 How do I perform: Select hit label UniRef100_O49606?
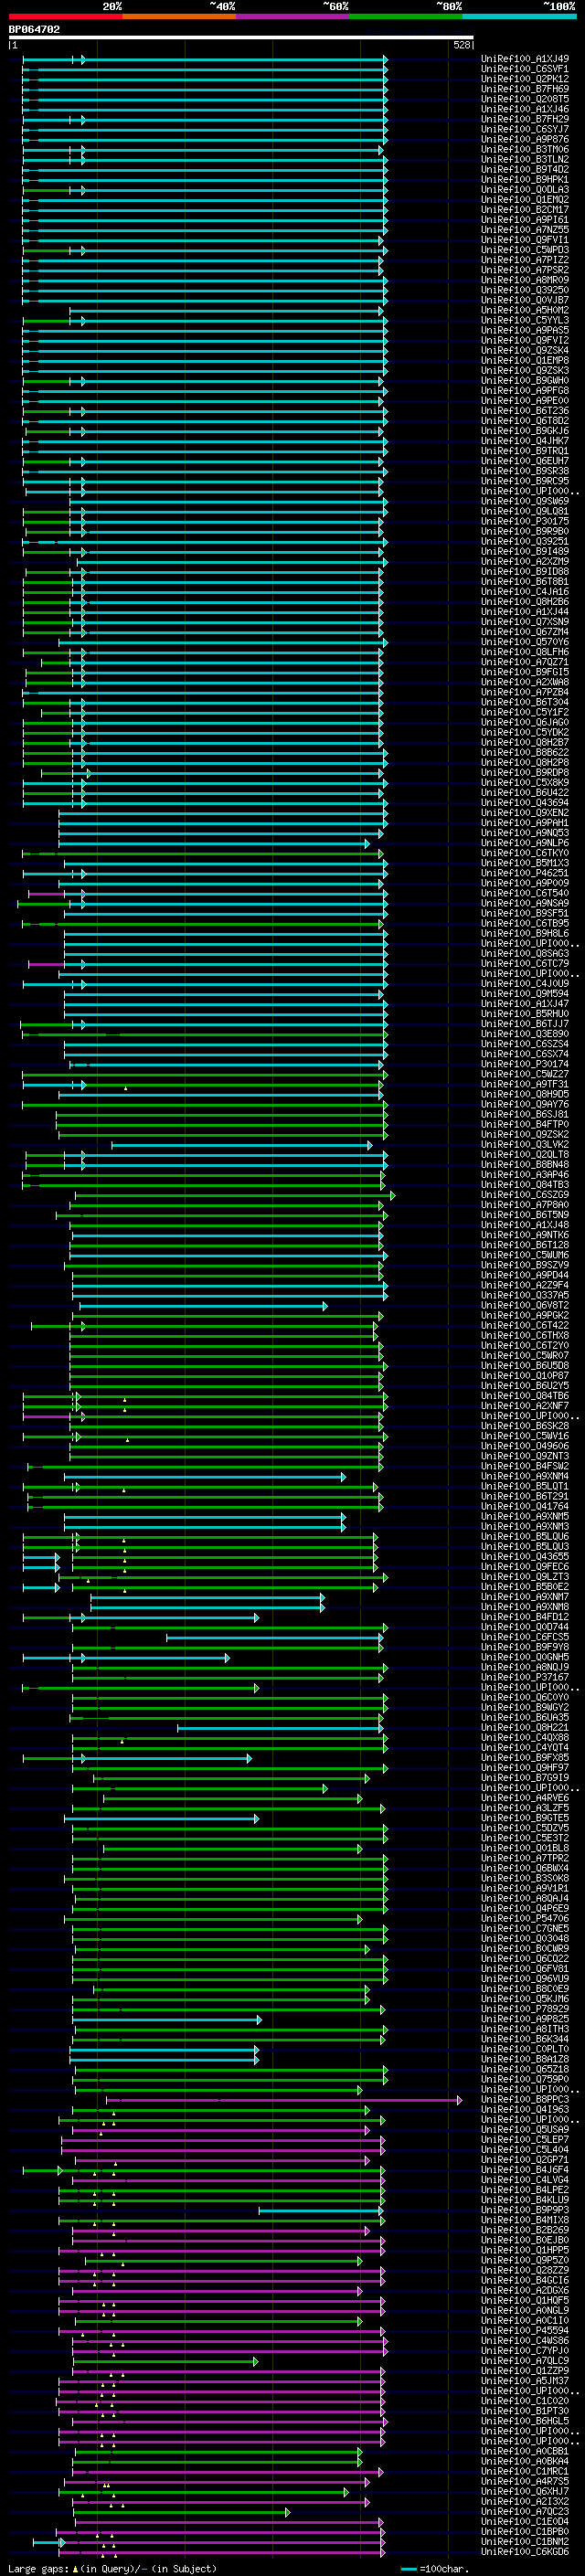coord(525,1446)
